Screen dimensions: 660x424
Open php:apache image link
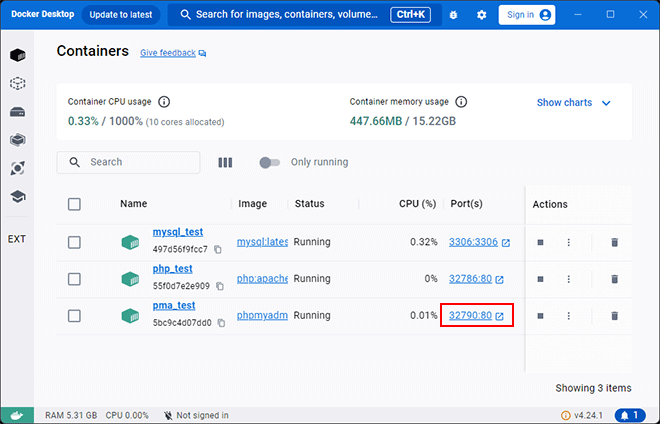(x=262, y=279)
